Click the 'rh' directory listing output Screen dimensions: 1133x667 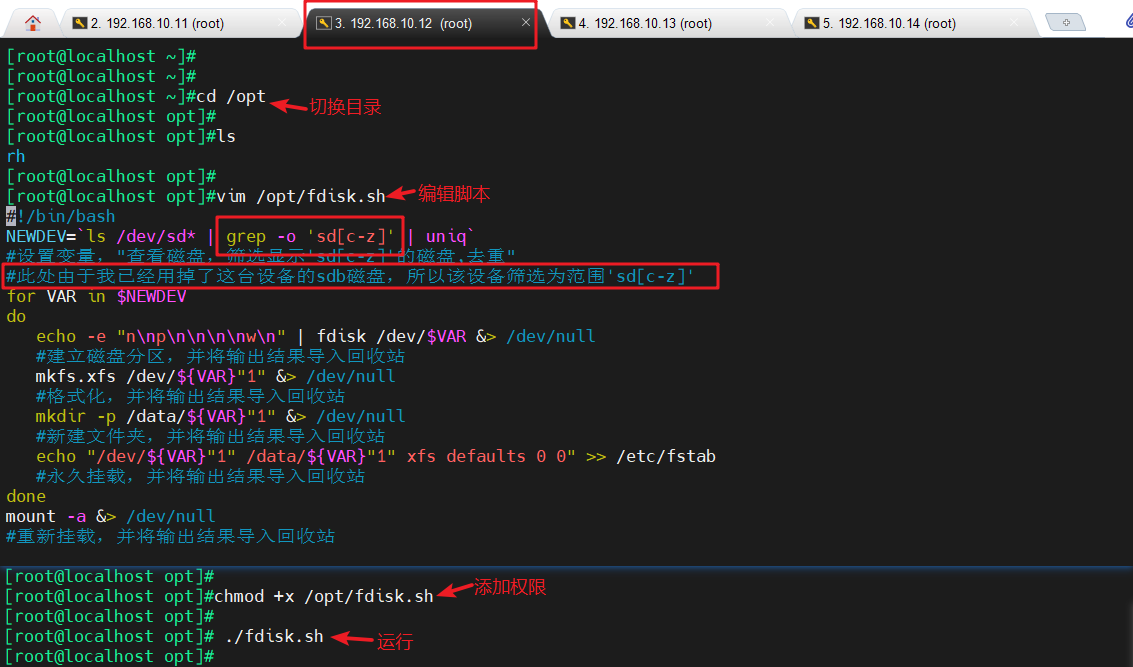[16, 156]
